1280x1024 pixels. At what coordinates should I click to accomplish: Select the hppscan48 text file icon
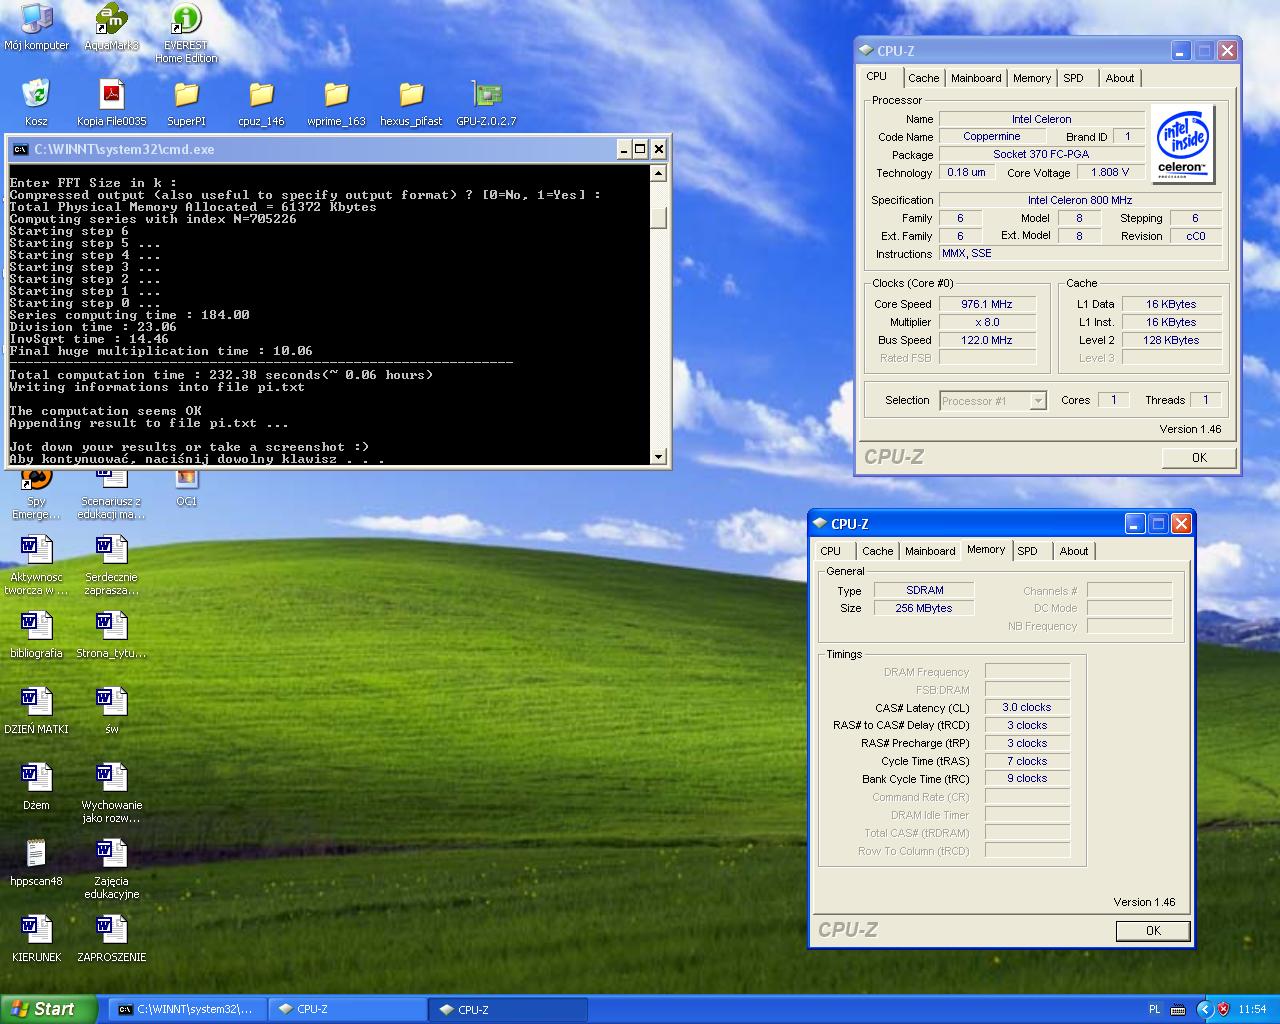(x=36, y=862)
